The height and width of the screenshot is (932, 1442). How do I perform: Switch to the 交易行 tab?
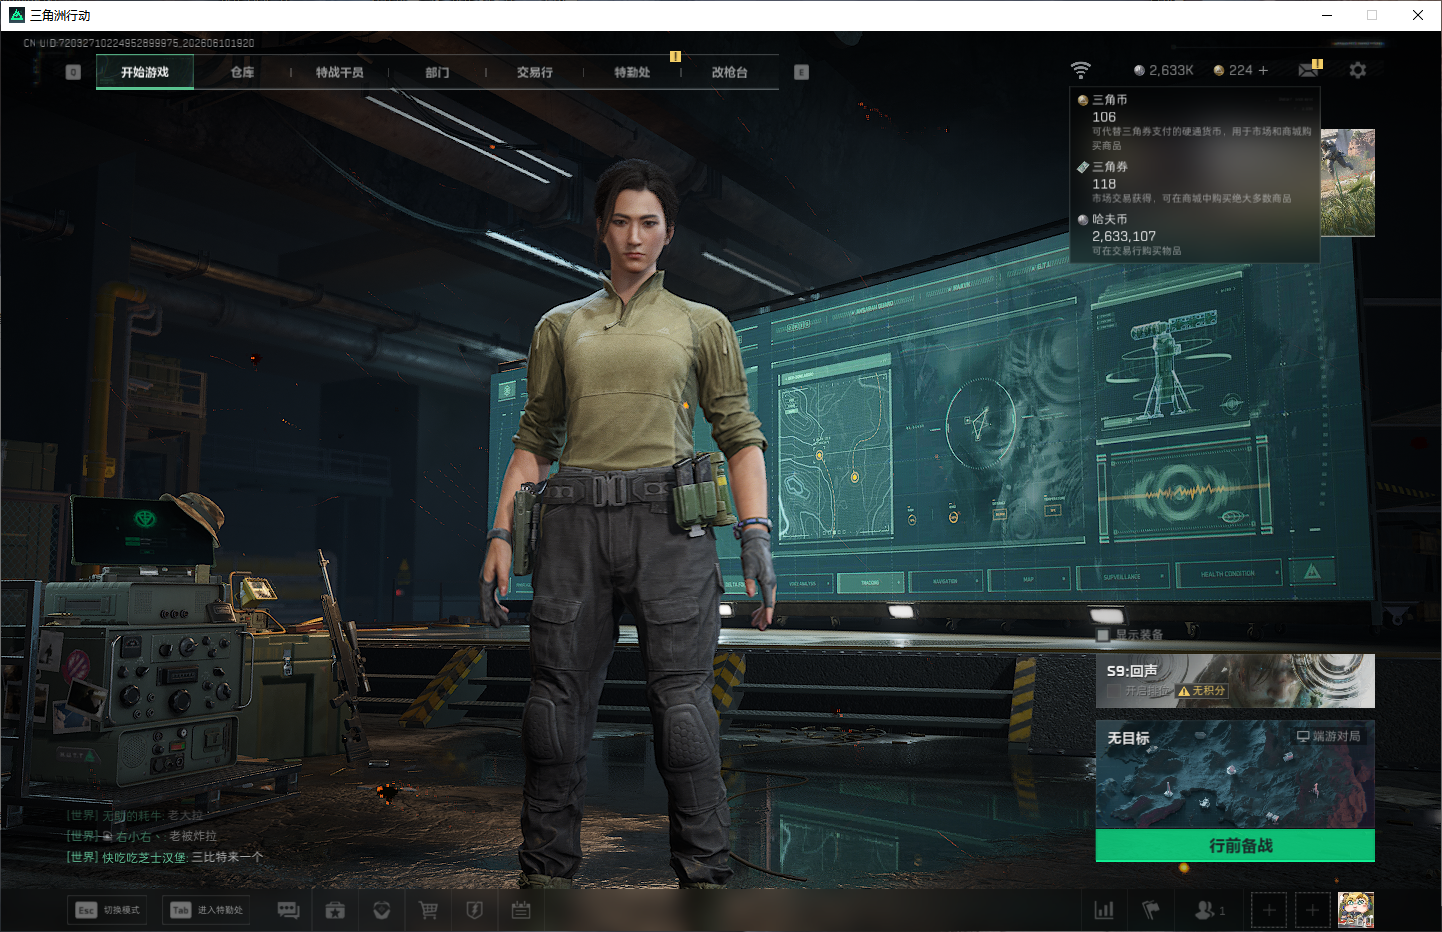(x=535, y=72)
